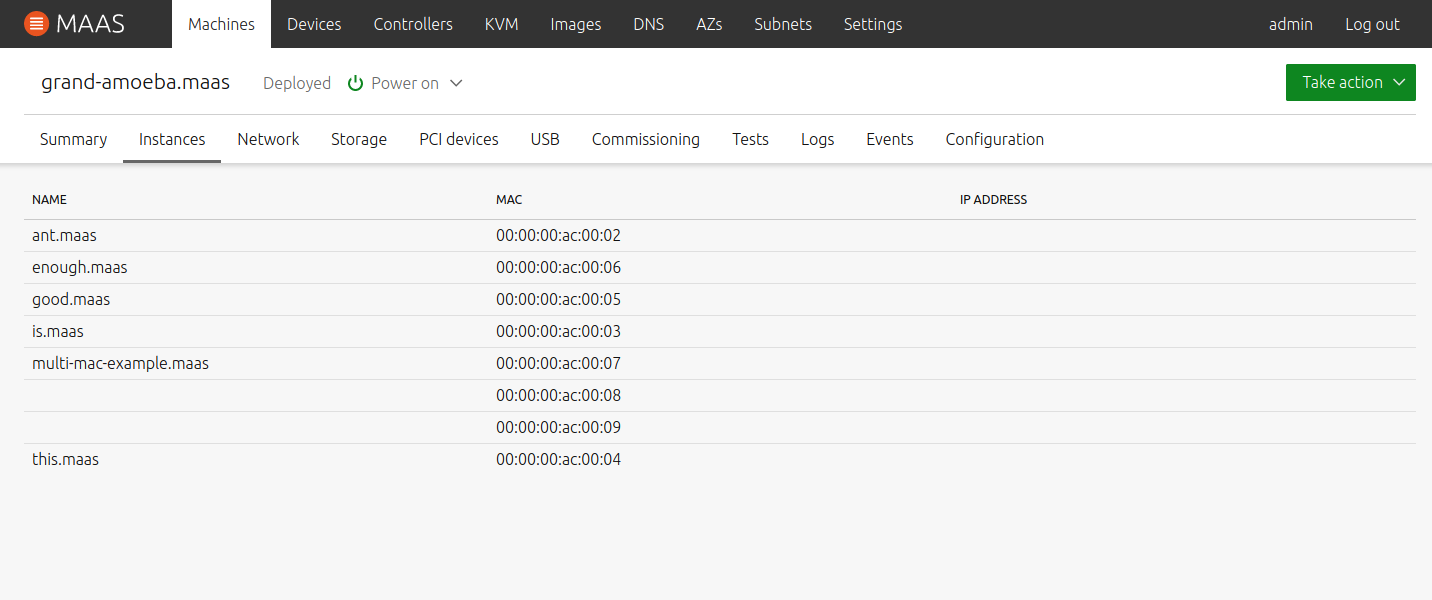Click the admin user link
Image resolution: width=1432 pixels, height=600 pixels.
point(1290,24)
